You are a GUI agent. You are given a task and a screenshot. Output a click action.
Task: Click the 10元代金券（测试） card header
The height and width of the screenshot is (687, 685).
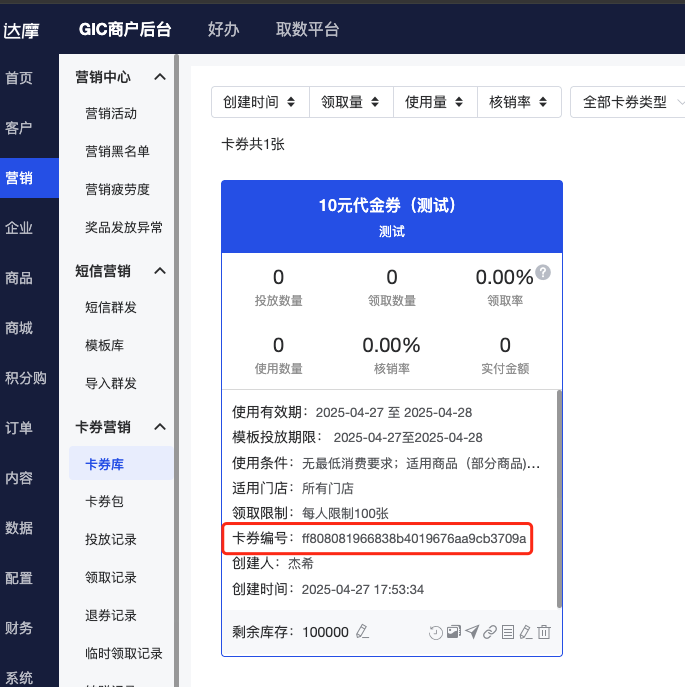(x=391, y=216)
